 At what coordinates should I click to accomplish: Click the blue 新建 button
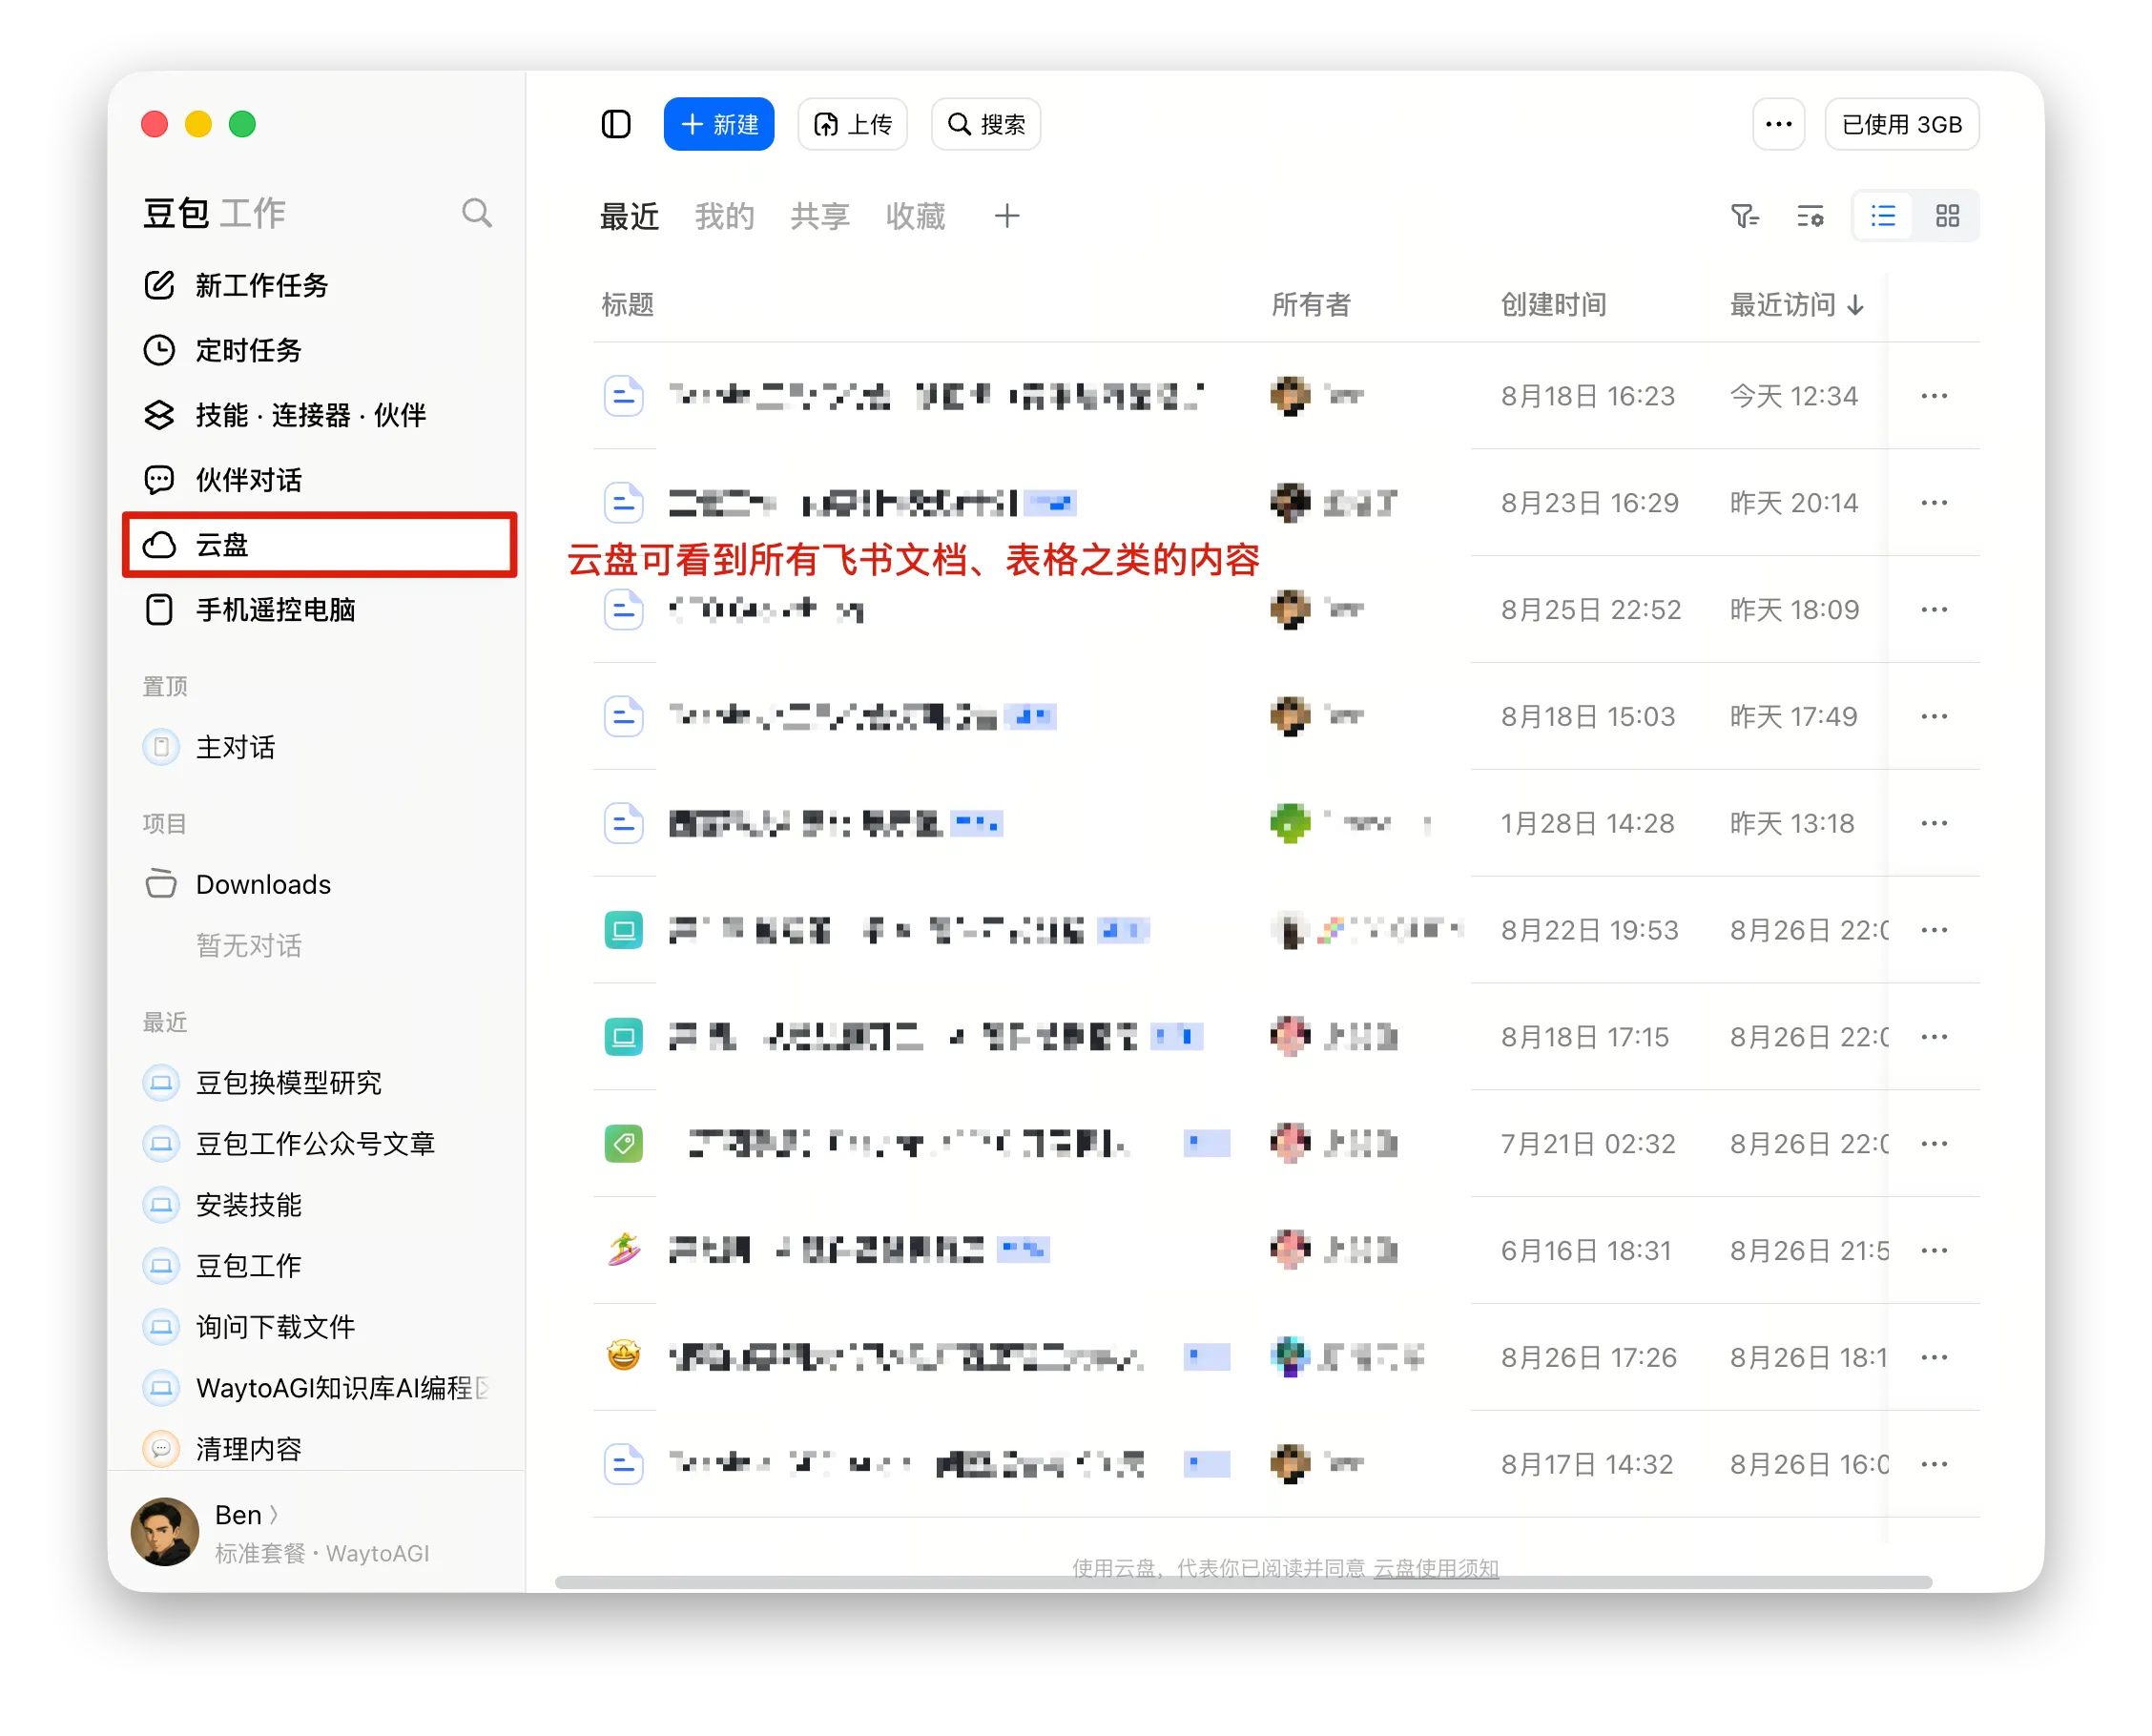coord(719,124)
